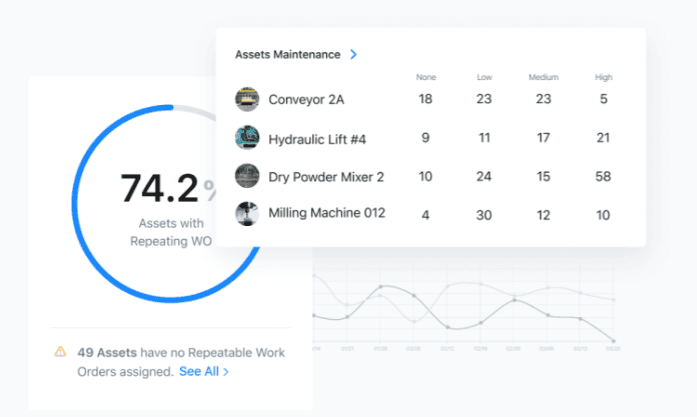This screenshot has width=697, height=417.
Task: Click the Hydraulic Lift #4 asset name
Action: click(x=317, y=139)
